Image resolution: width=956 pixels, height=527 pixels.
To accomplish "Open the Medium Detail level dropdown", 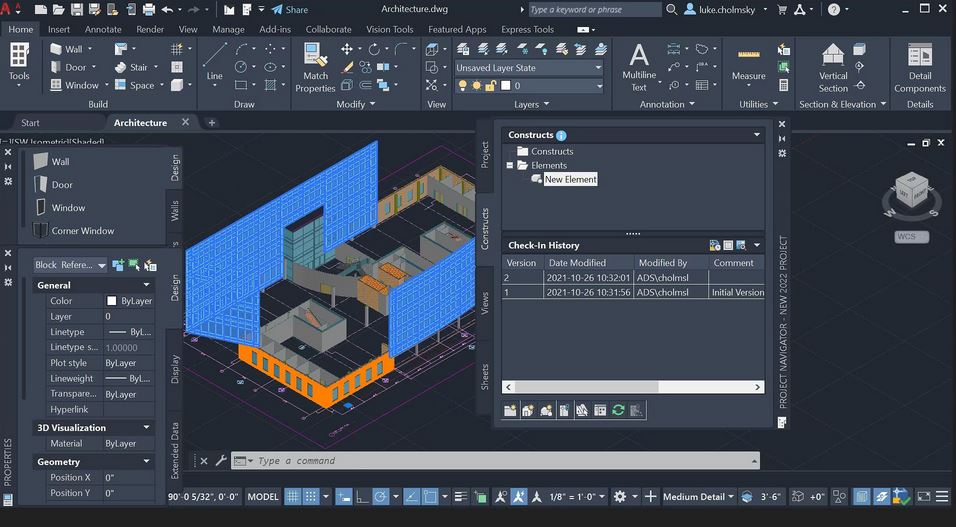I will [699, 497].
